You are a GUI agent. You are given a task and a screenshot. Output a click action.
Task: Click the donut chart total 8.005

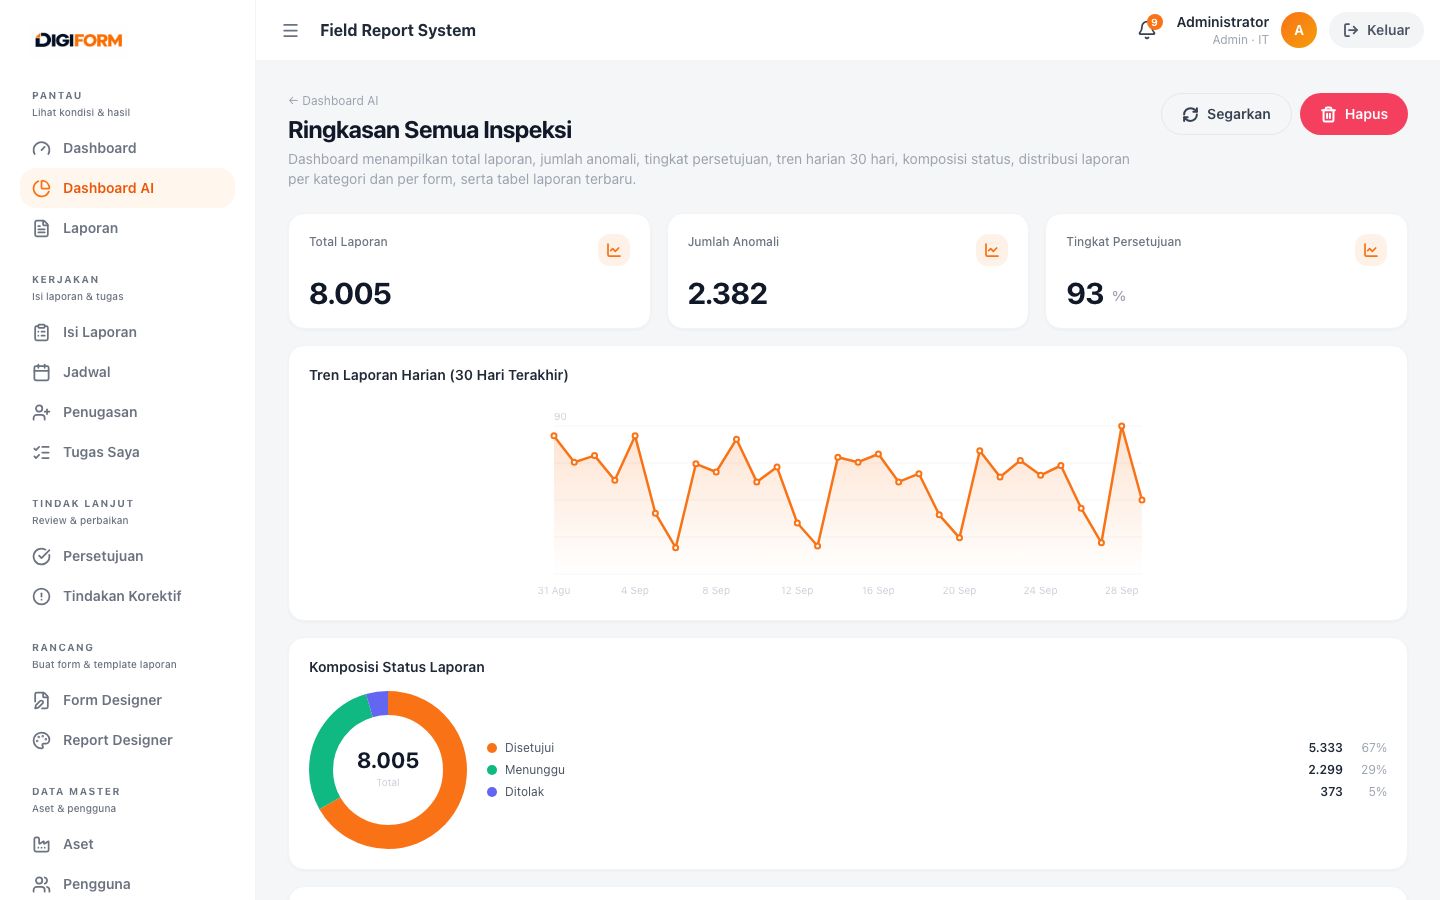click(388, 761)
